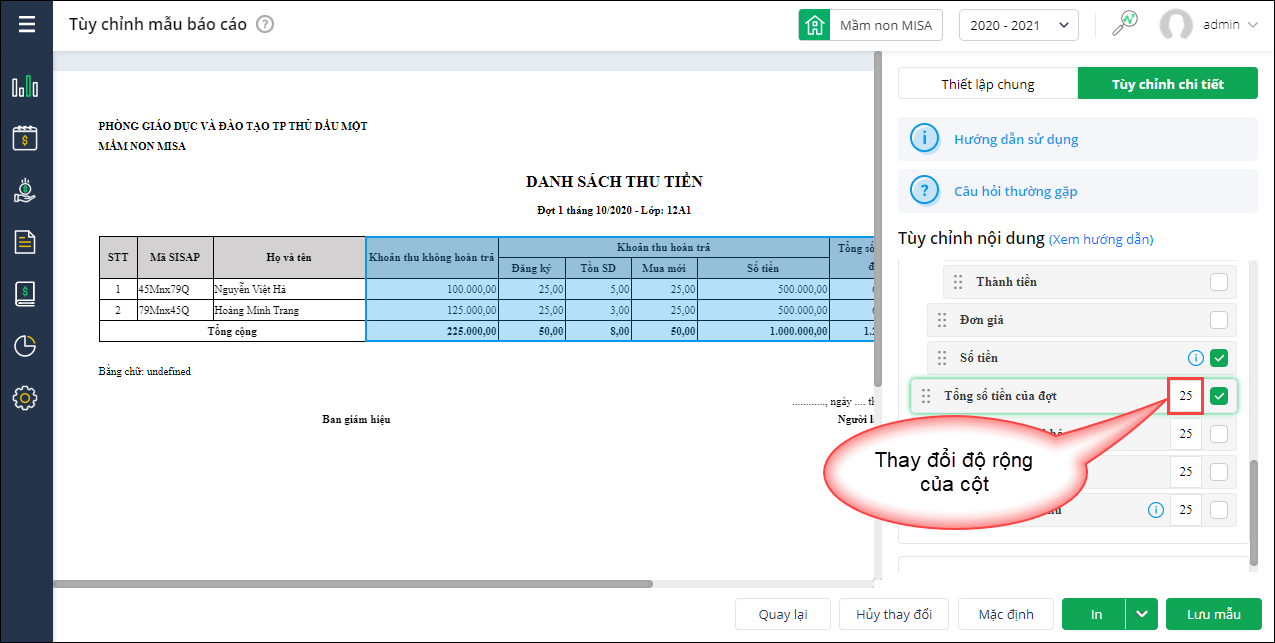This screenshot has height=643, width=1275.
Task: Click the preview vertical scrollbar
Action: [878, 220]
